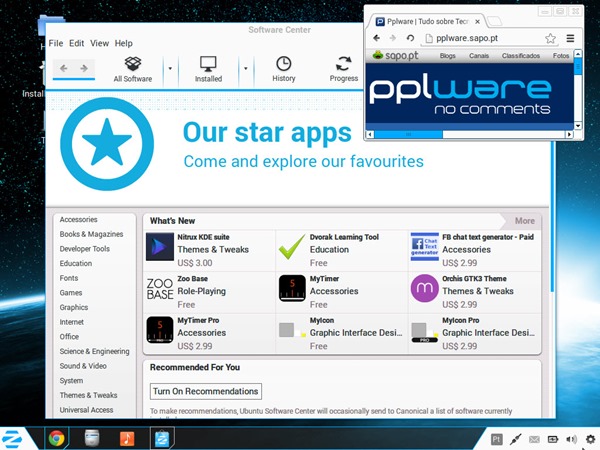Open the Fonts category
The width and height of the screenshot is (600, 450).
69,278
